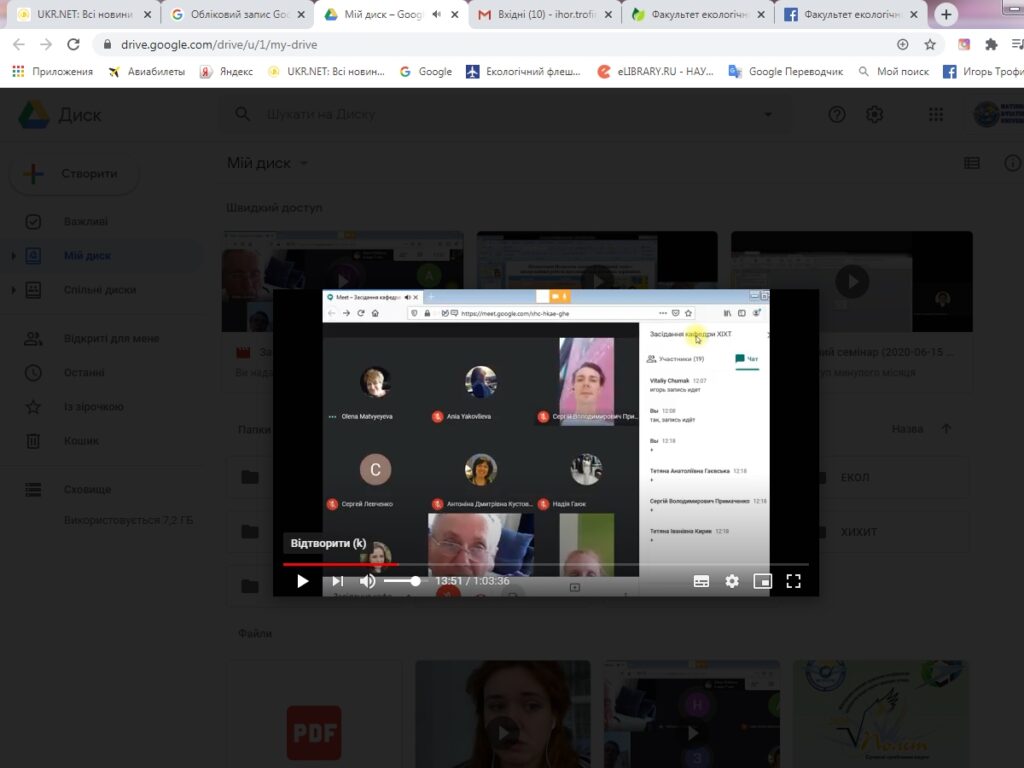
Task: Expand the Мій диск dropdown arrow
Action: (x=304, y=164)
